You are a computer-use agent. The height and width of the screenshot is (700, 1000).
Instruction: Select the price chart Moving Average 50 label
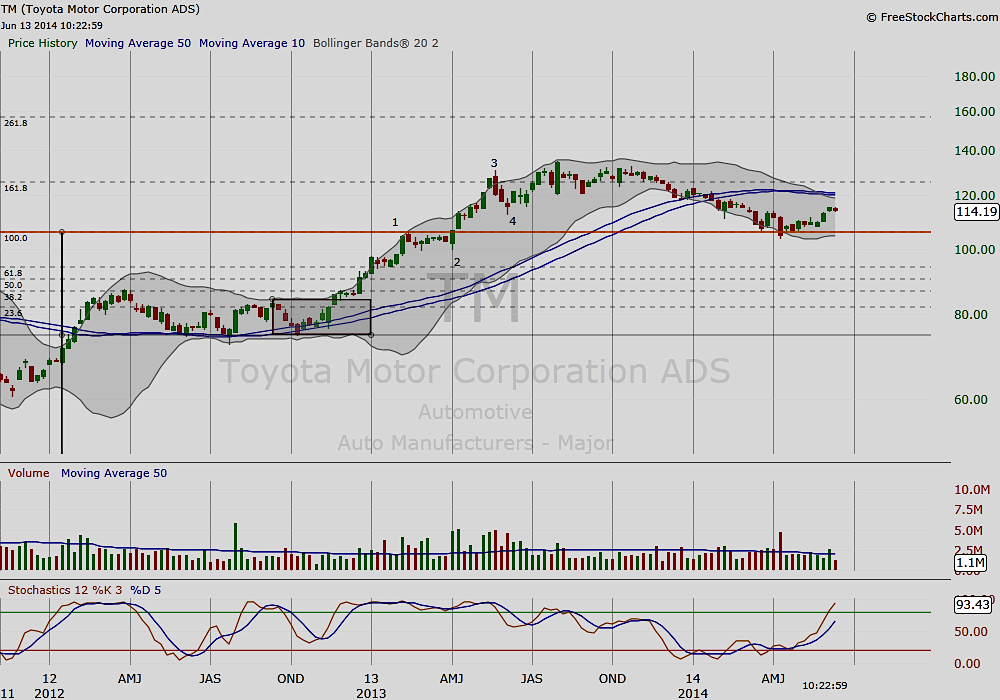(138, 43)
